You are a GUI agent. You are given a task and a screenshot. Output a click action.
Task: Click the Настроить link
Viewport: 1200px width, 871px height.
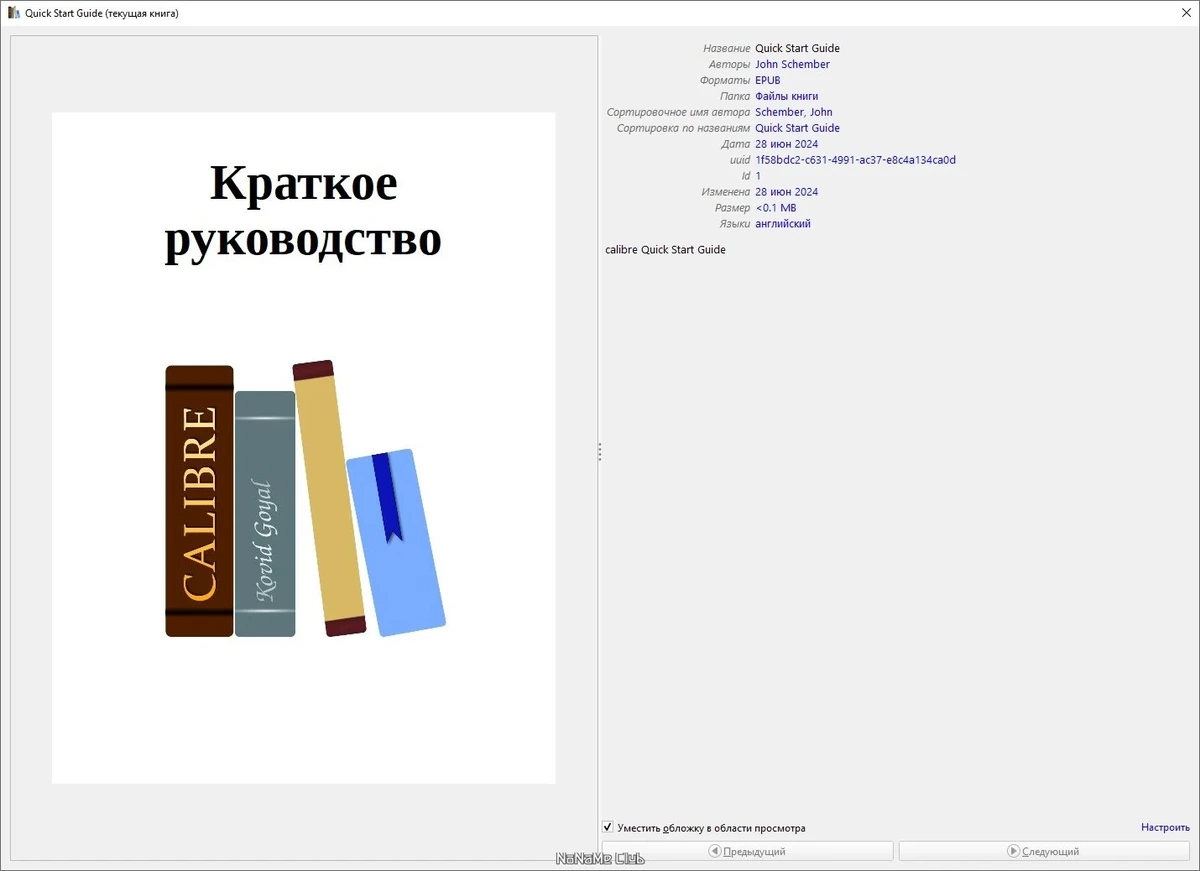tap(1165, 828)
